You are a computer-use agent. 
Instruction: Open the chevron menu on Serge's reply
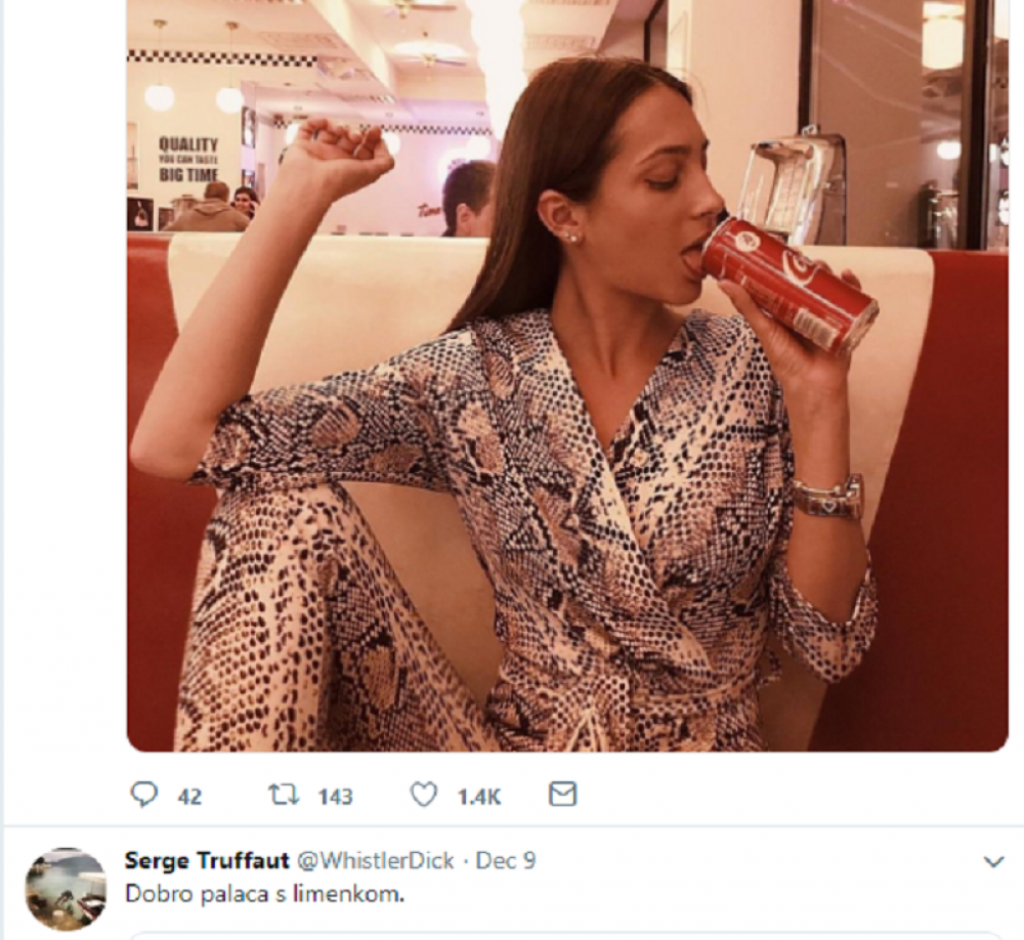click(993, 862)
